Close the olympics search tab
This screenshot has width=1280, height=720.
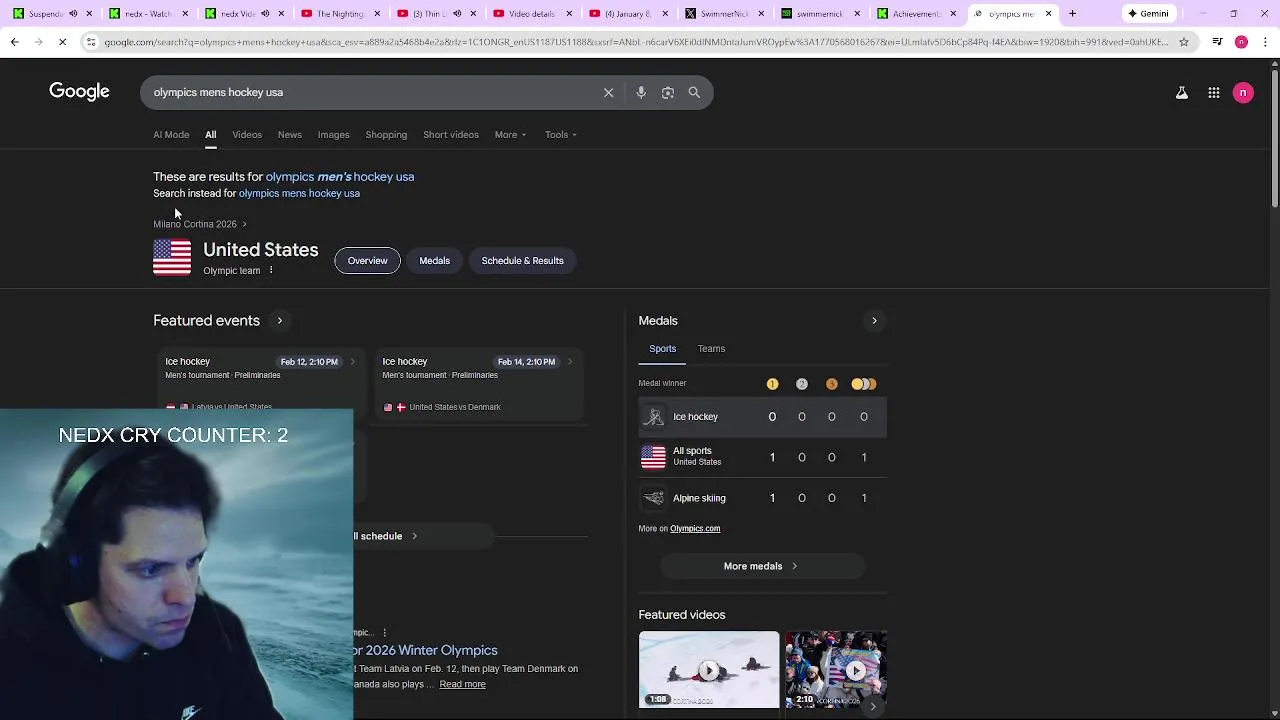coord(1048,14)
